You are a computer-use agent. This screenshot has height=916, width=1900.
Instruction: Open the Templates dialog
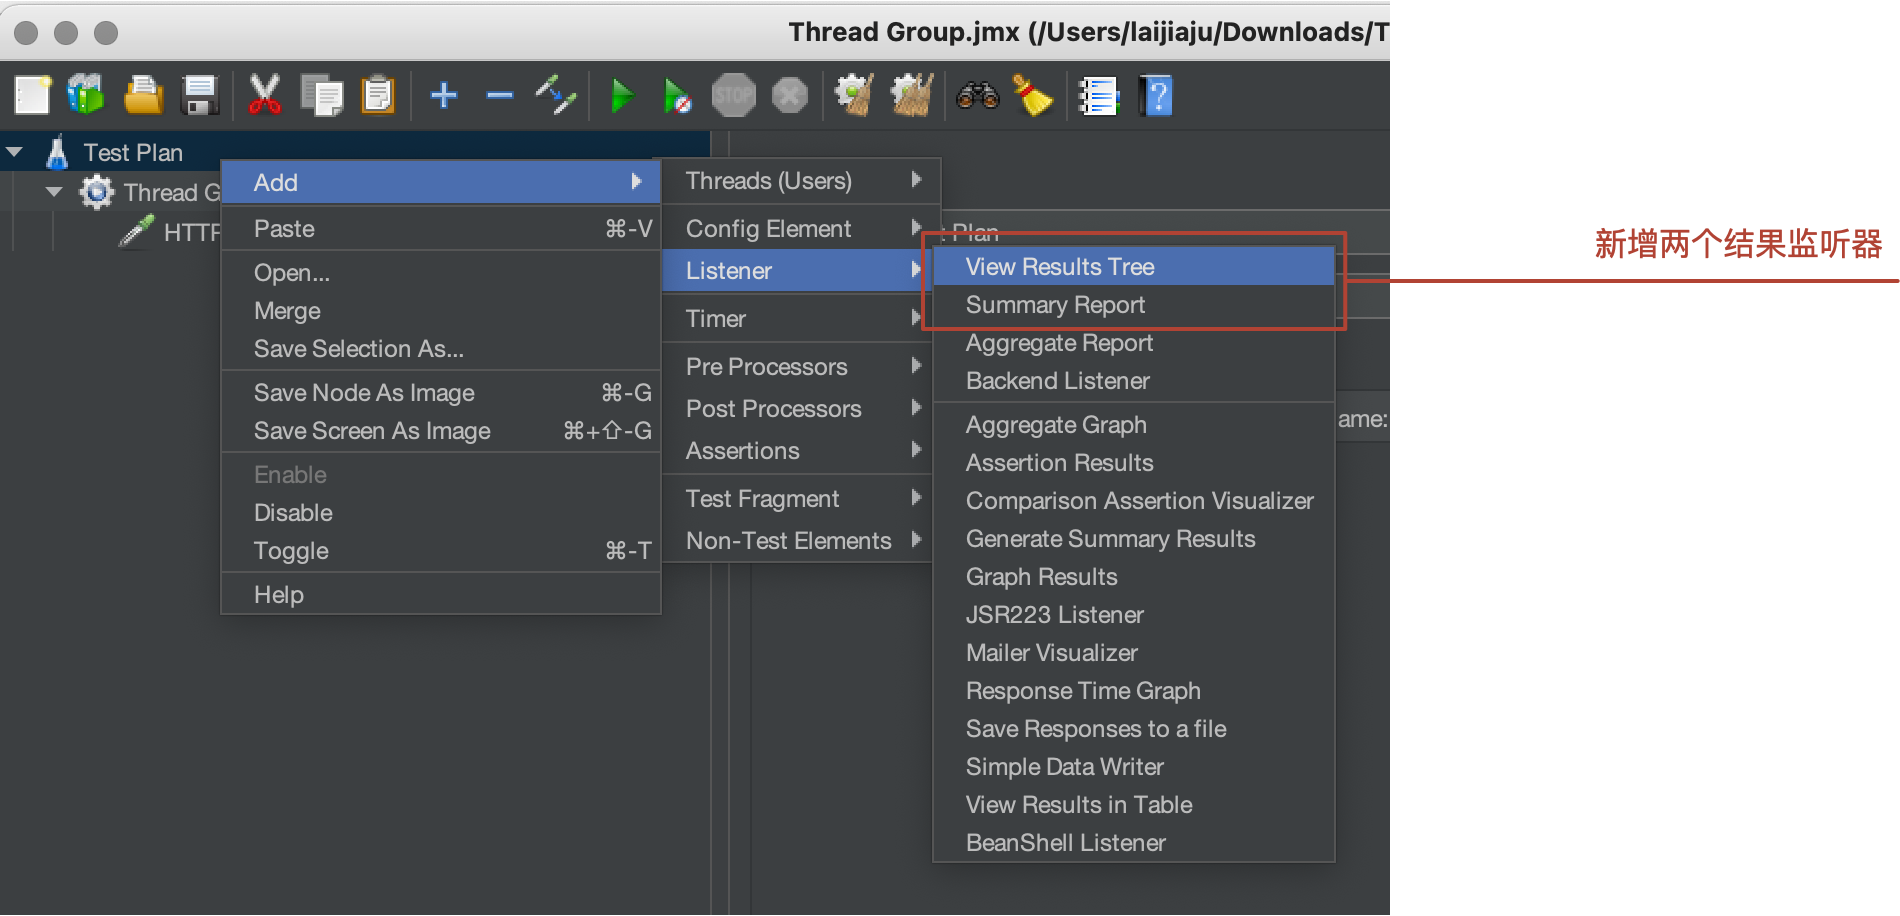click(x=85, y=95)
